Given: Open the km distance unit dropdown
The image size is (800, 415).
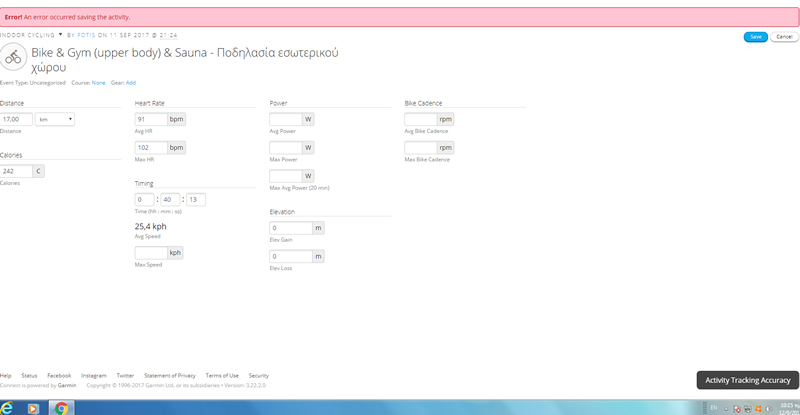Looking at the screenshot, I should click(55, 119).
